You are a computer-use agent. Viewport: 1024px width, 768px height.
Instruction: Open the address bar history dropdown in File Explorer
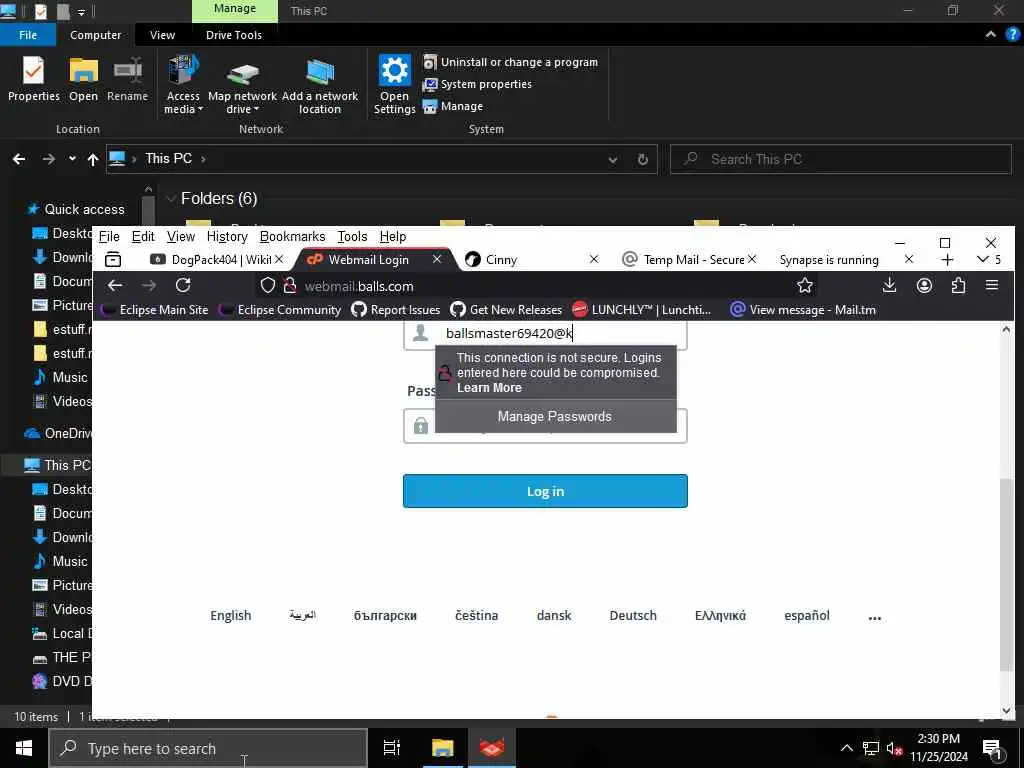coord(613,159)
